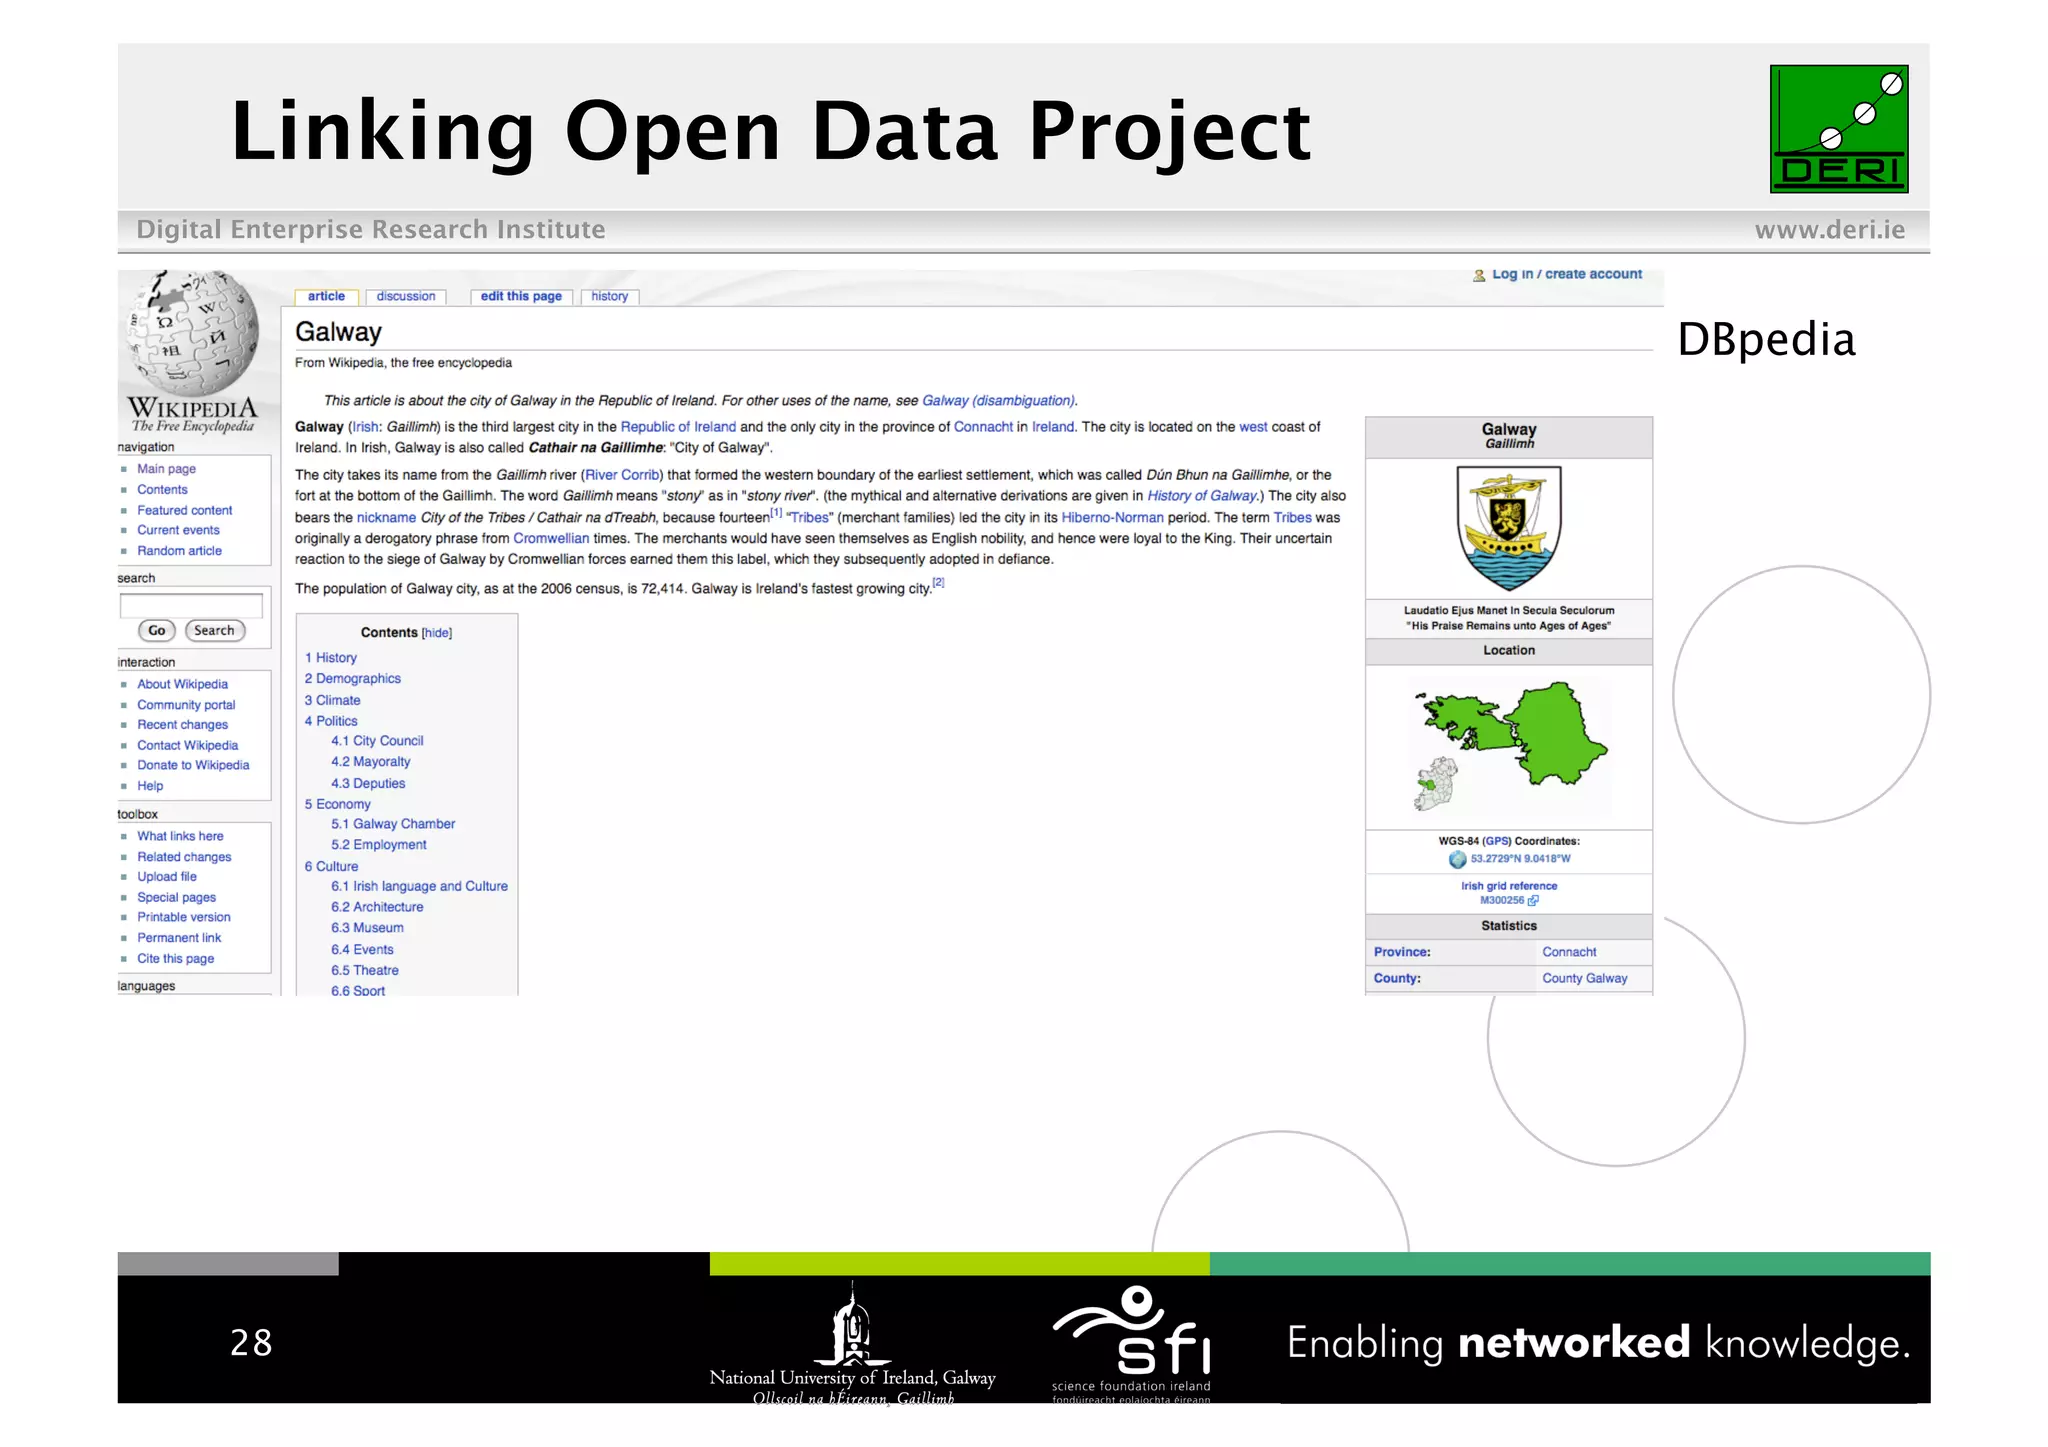This screenshot has height=1447, width=2048.
Task: Jump to 6.4 Events
Action: [x=362, y=950]
